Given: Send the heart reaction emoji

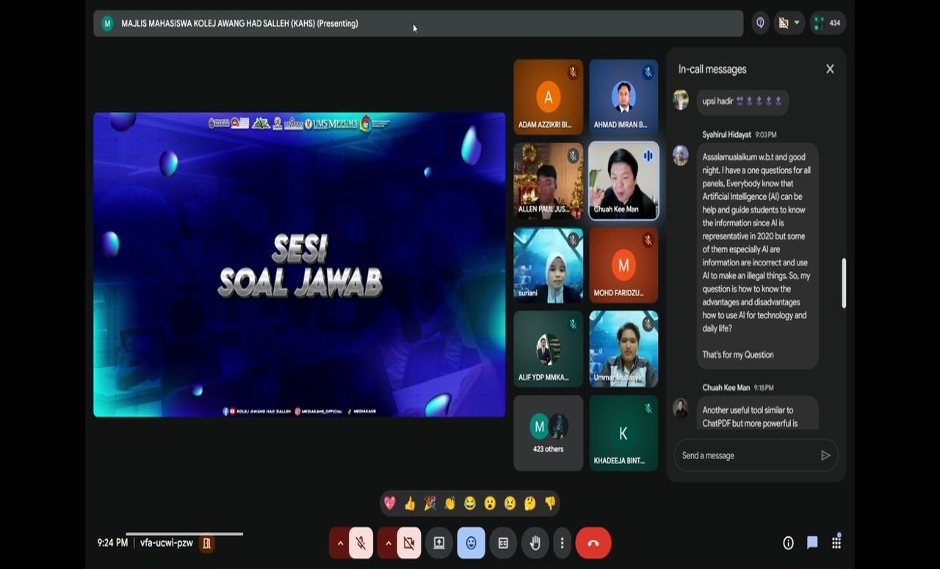Looking at the screenshot, I should tap(390, 503).
